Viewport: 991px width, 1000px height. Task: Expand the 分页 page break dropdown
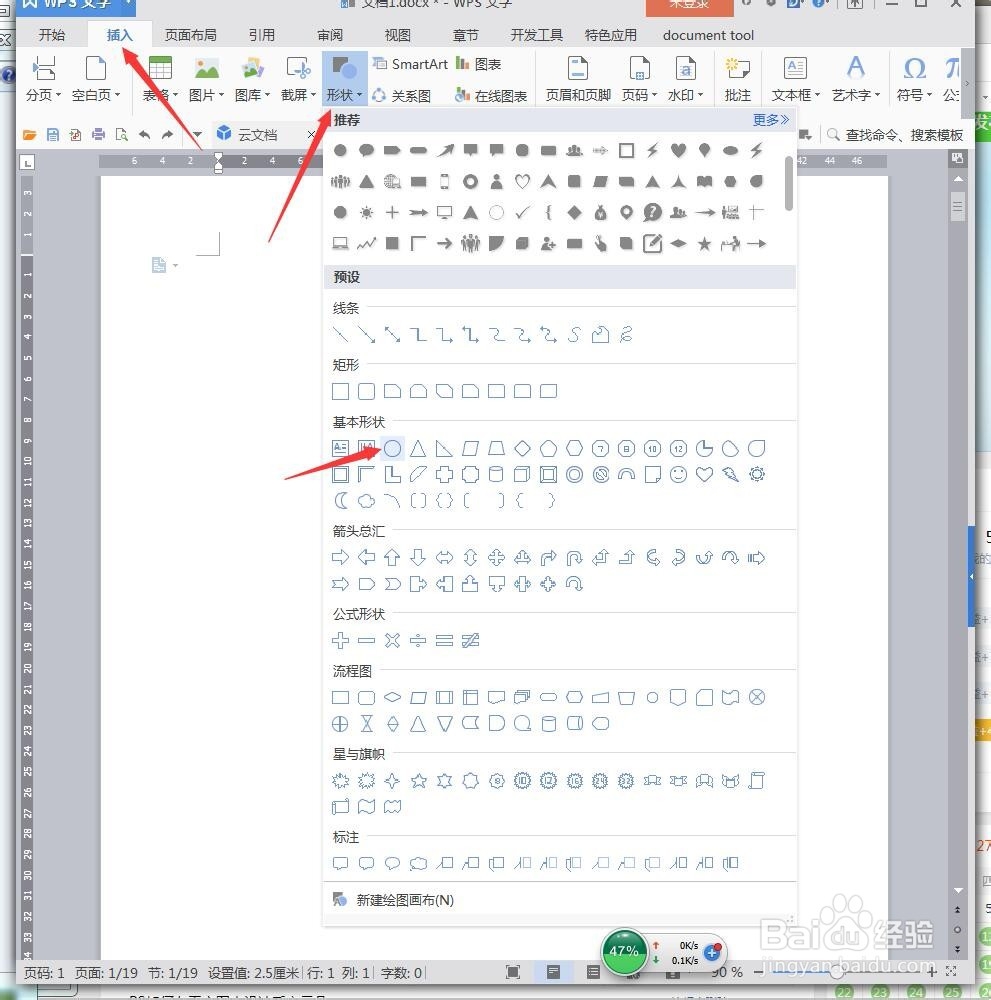(x=43, y=95)
